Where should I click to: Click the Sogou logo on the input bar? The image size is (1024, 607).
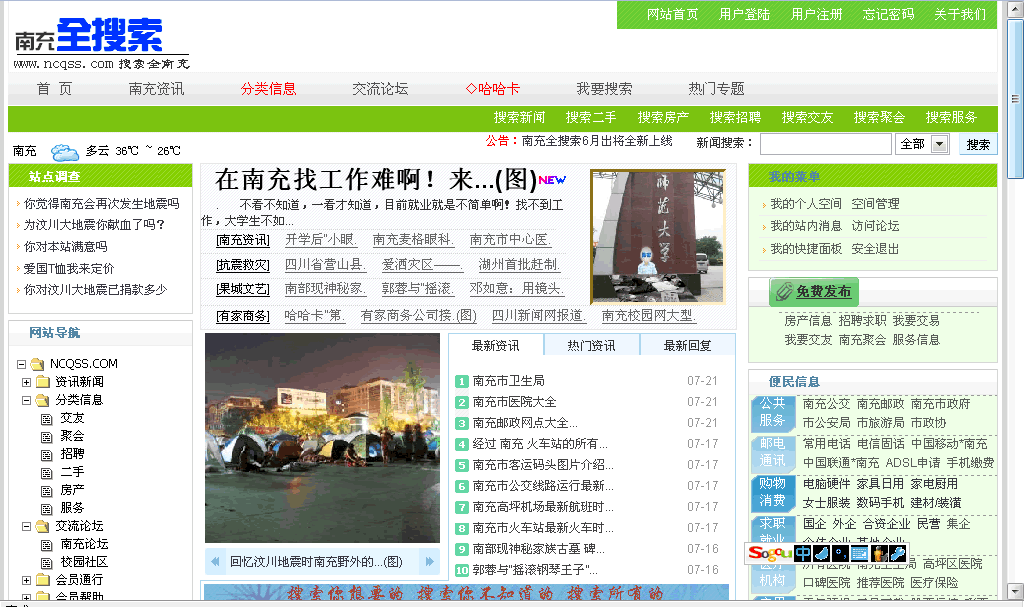point(770,553)
